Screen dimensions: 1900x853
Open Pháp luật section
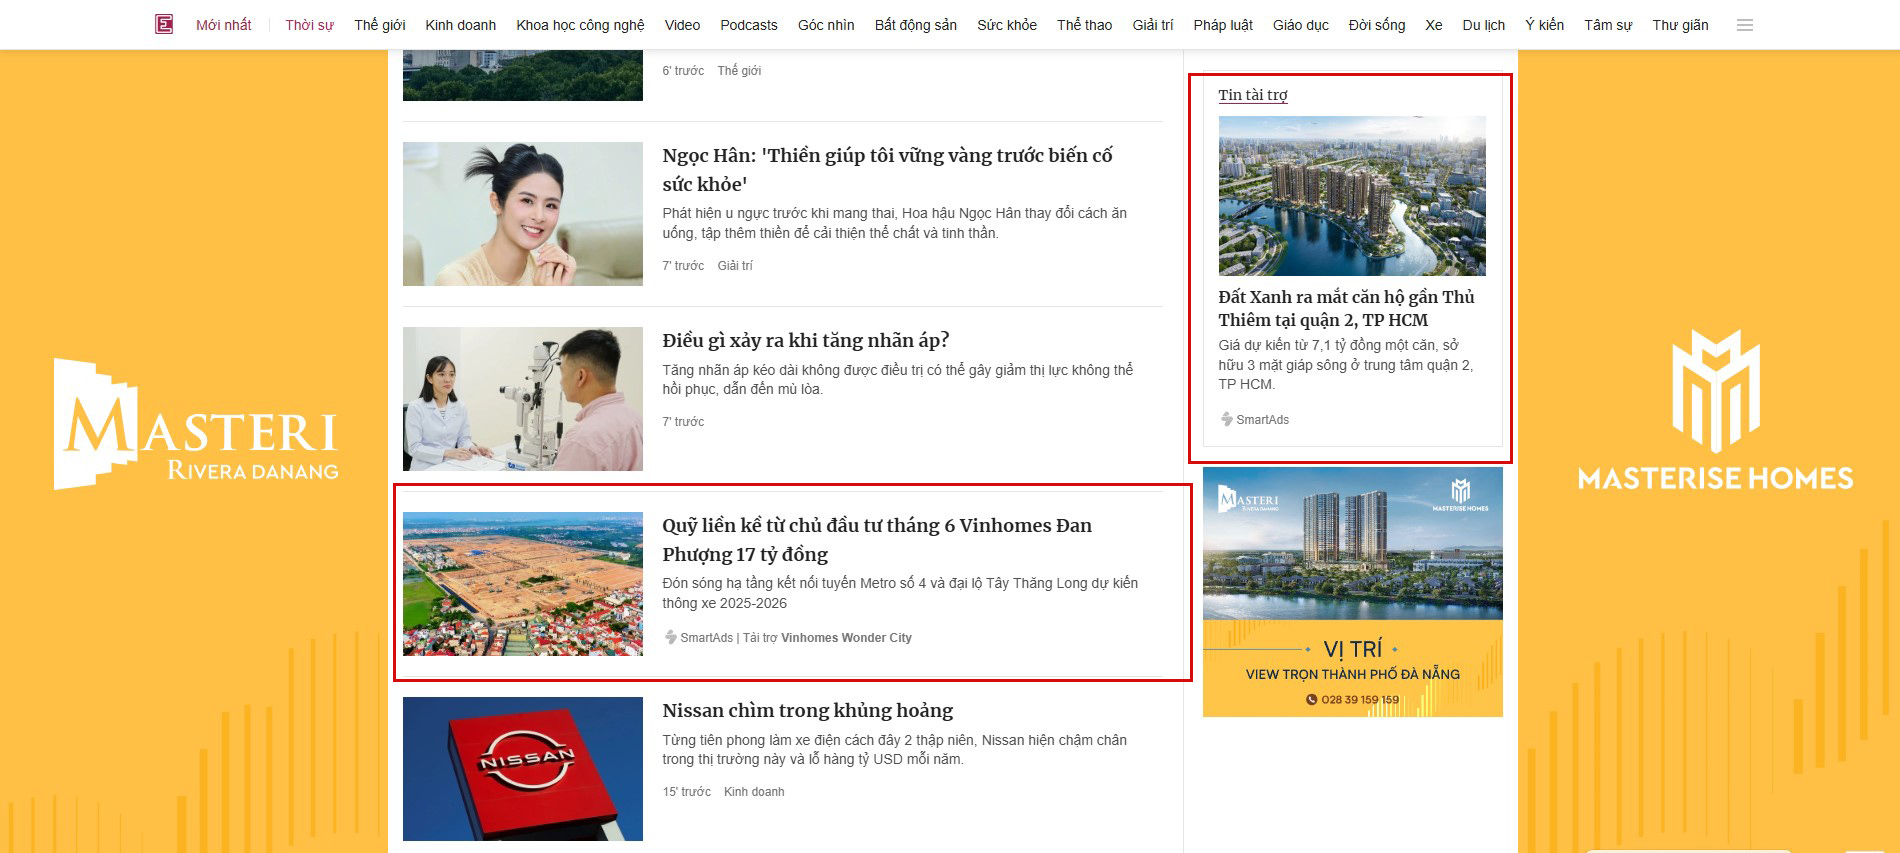(1222, 25)
